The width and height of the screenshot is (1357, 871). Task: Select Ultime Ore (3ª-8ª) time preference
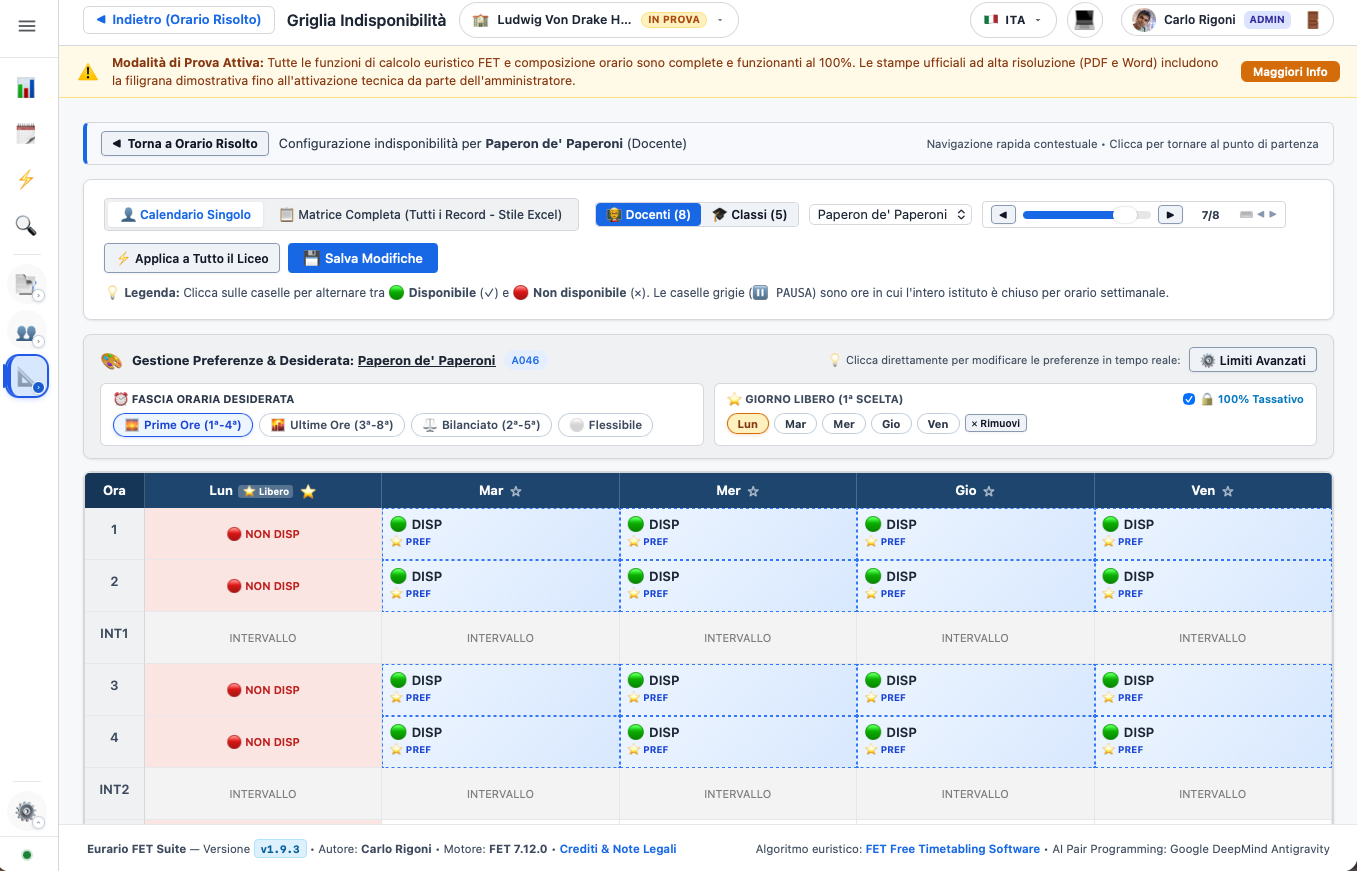(x=332, y=425)
